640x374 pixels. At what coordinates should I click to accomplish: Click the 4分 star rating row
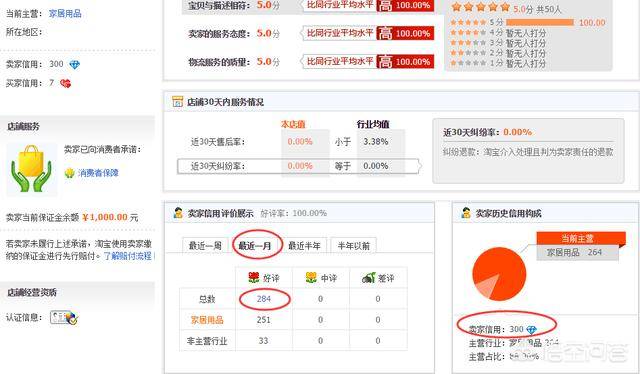point(498,33)
